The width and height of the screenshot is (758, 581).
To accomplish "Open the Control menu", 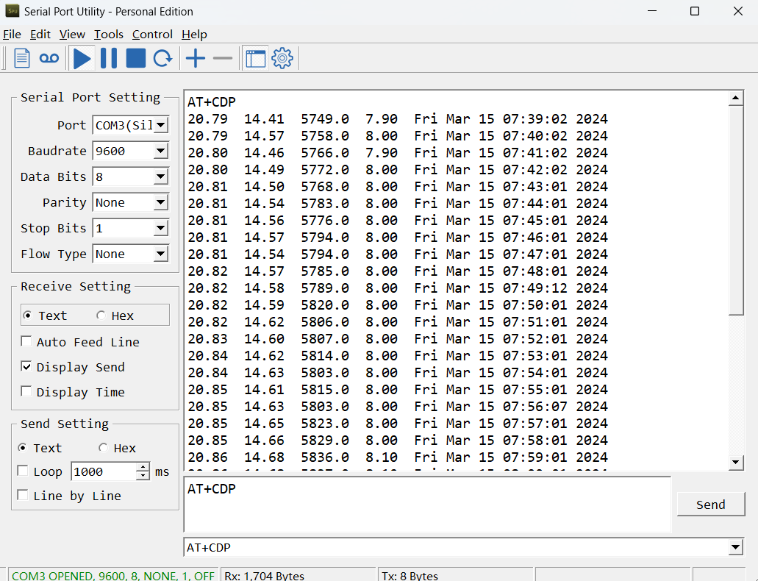I will coord(152,34).
